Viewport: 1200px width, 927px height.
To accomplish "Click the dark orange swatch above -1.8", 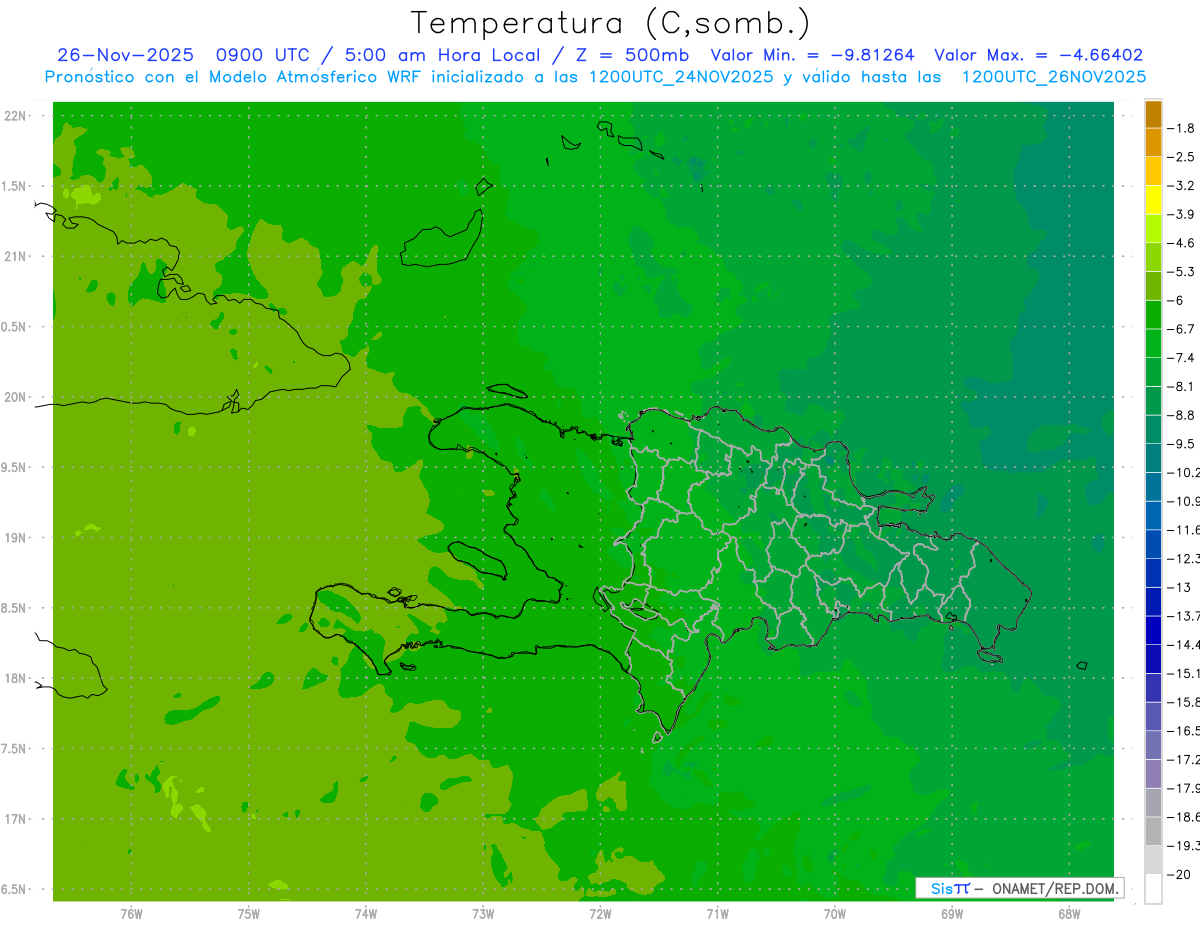I will click(1153, 114).
